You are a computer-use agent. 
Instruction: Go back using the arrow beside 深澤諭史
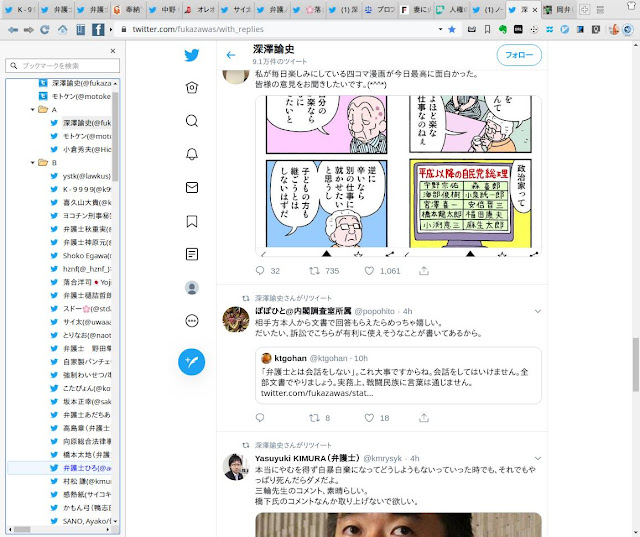pyautogui.click(x=231, y=55)
